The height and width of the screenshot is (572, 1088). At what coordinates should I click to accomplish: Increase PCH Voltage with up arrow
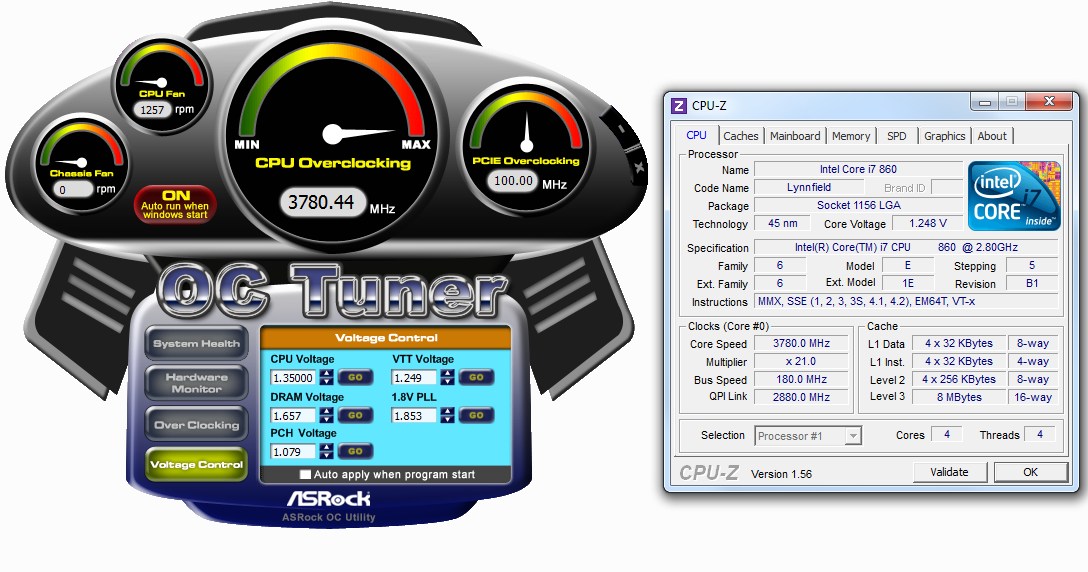(x=326, y=447)
